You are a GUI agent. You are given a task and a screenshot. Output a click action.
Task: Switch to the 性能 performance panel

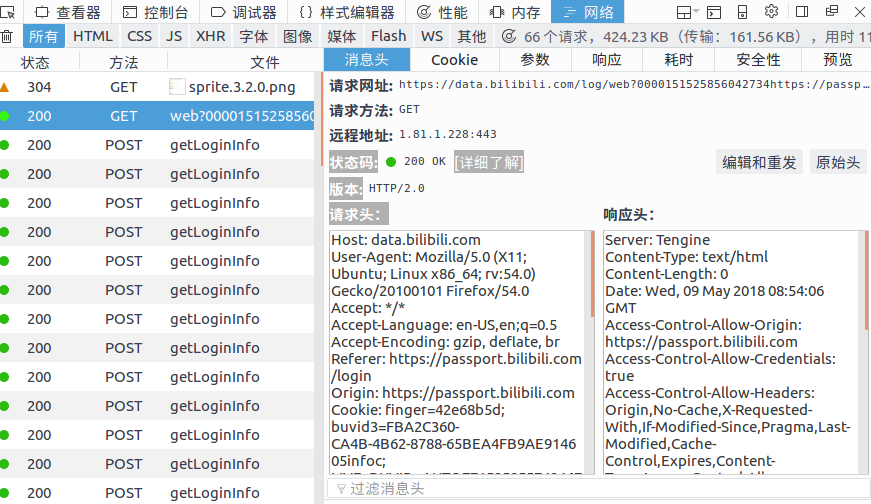[442, 12]
